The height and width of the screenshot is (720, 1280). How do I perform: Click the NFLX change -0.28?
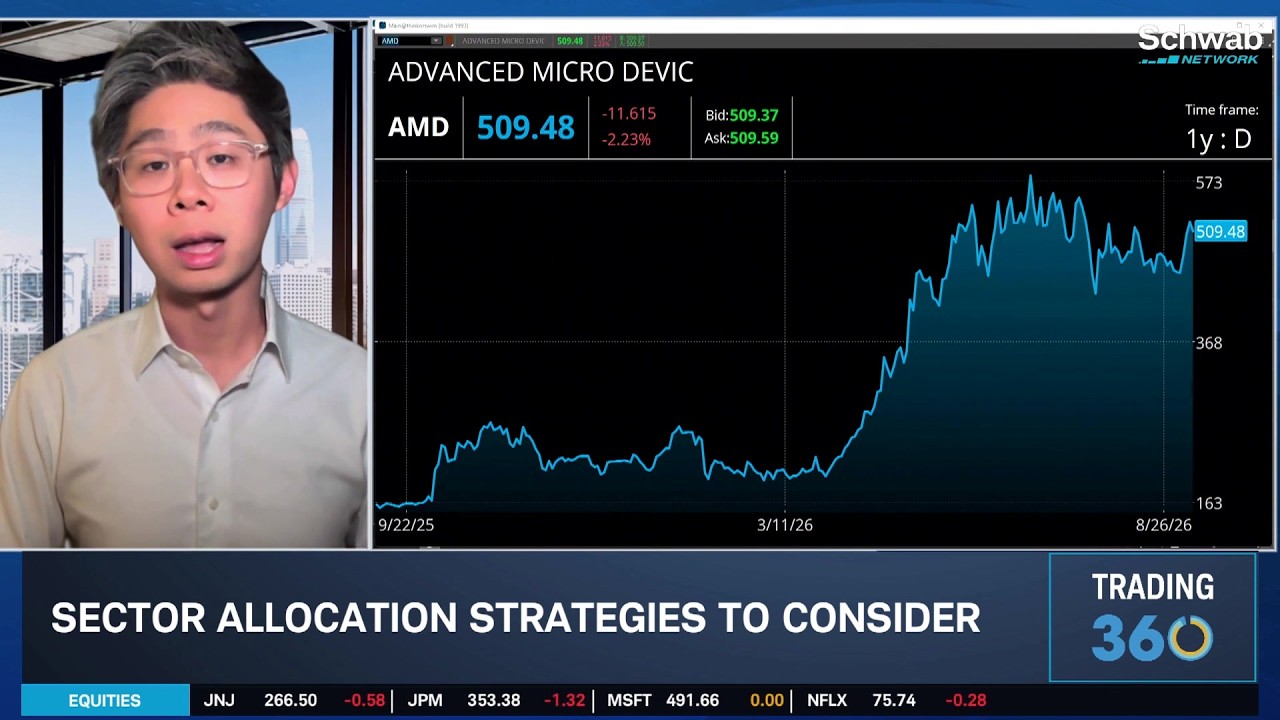pos(965,701)
